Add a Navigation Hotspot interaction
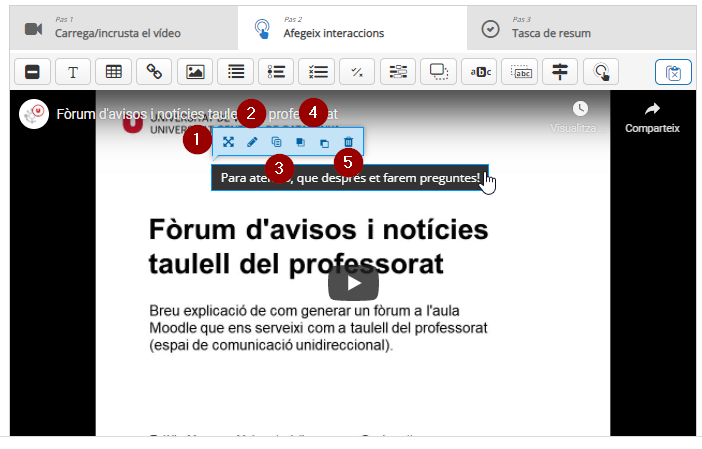The width and height of the screenshot is (702, 449). pyautogui.click(x=601, y=72)
